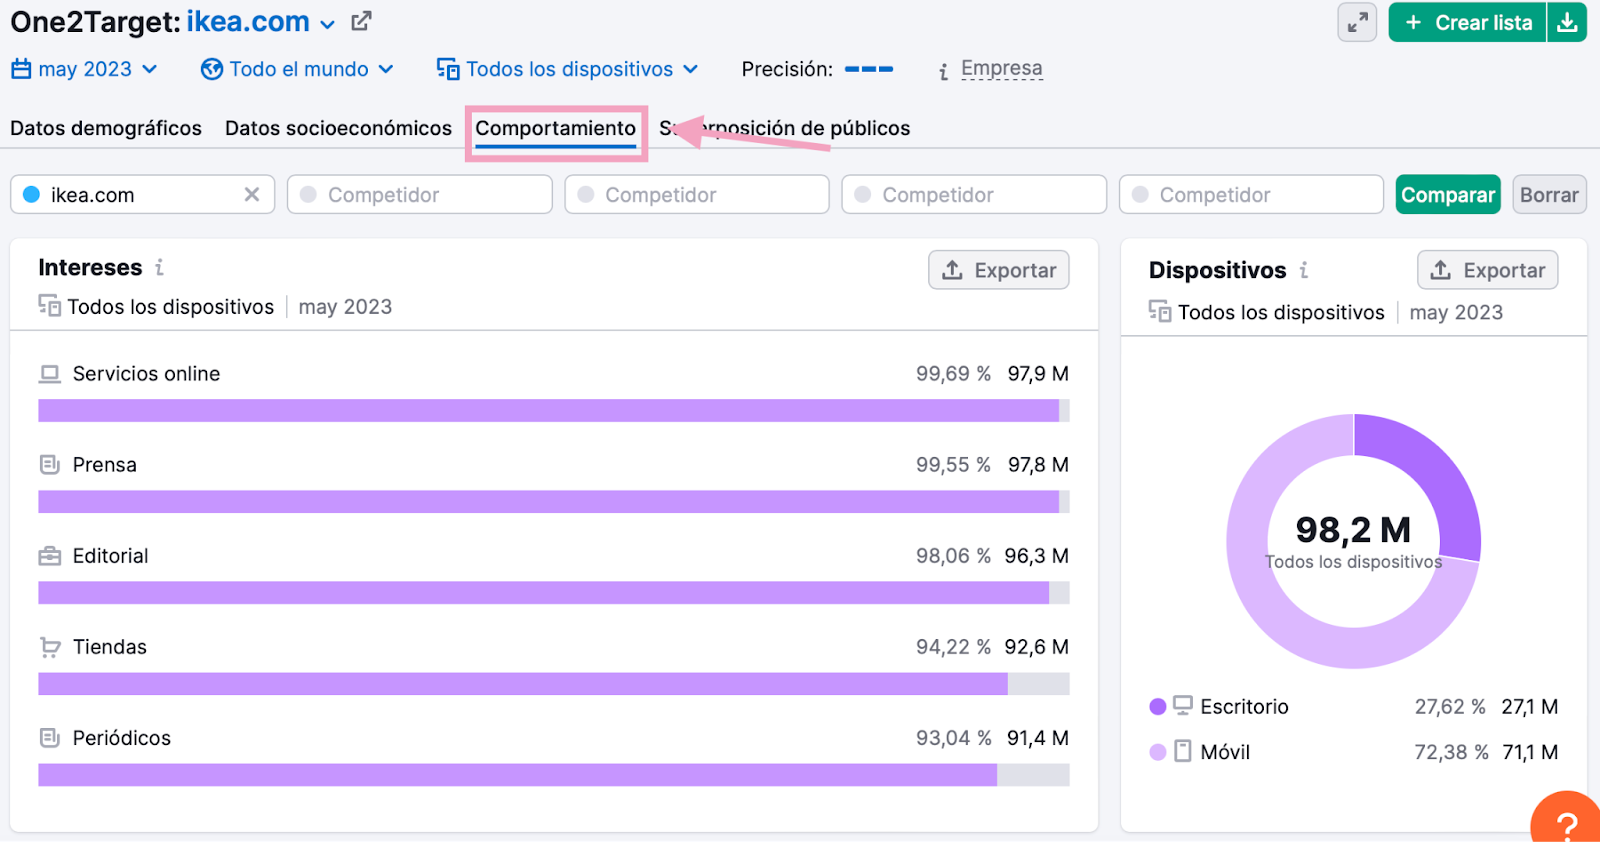Expand the fullscreen view icon

pos(1357,22)
